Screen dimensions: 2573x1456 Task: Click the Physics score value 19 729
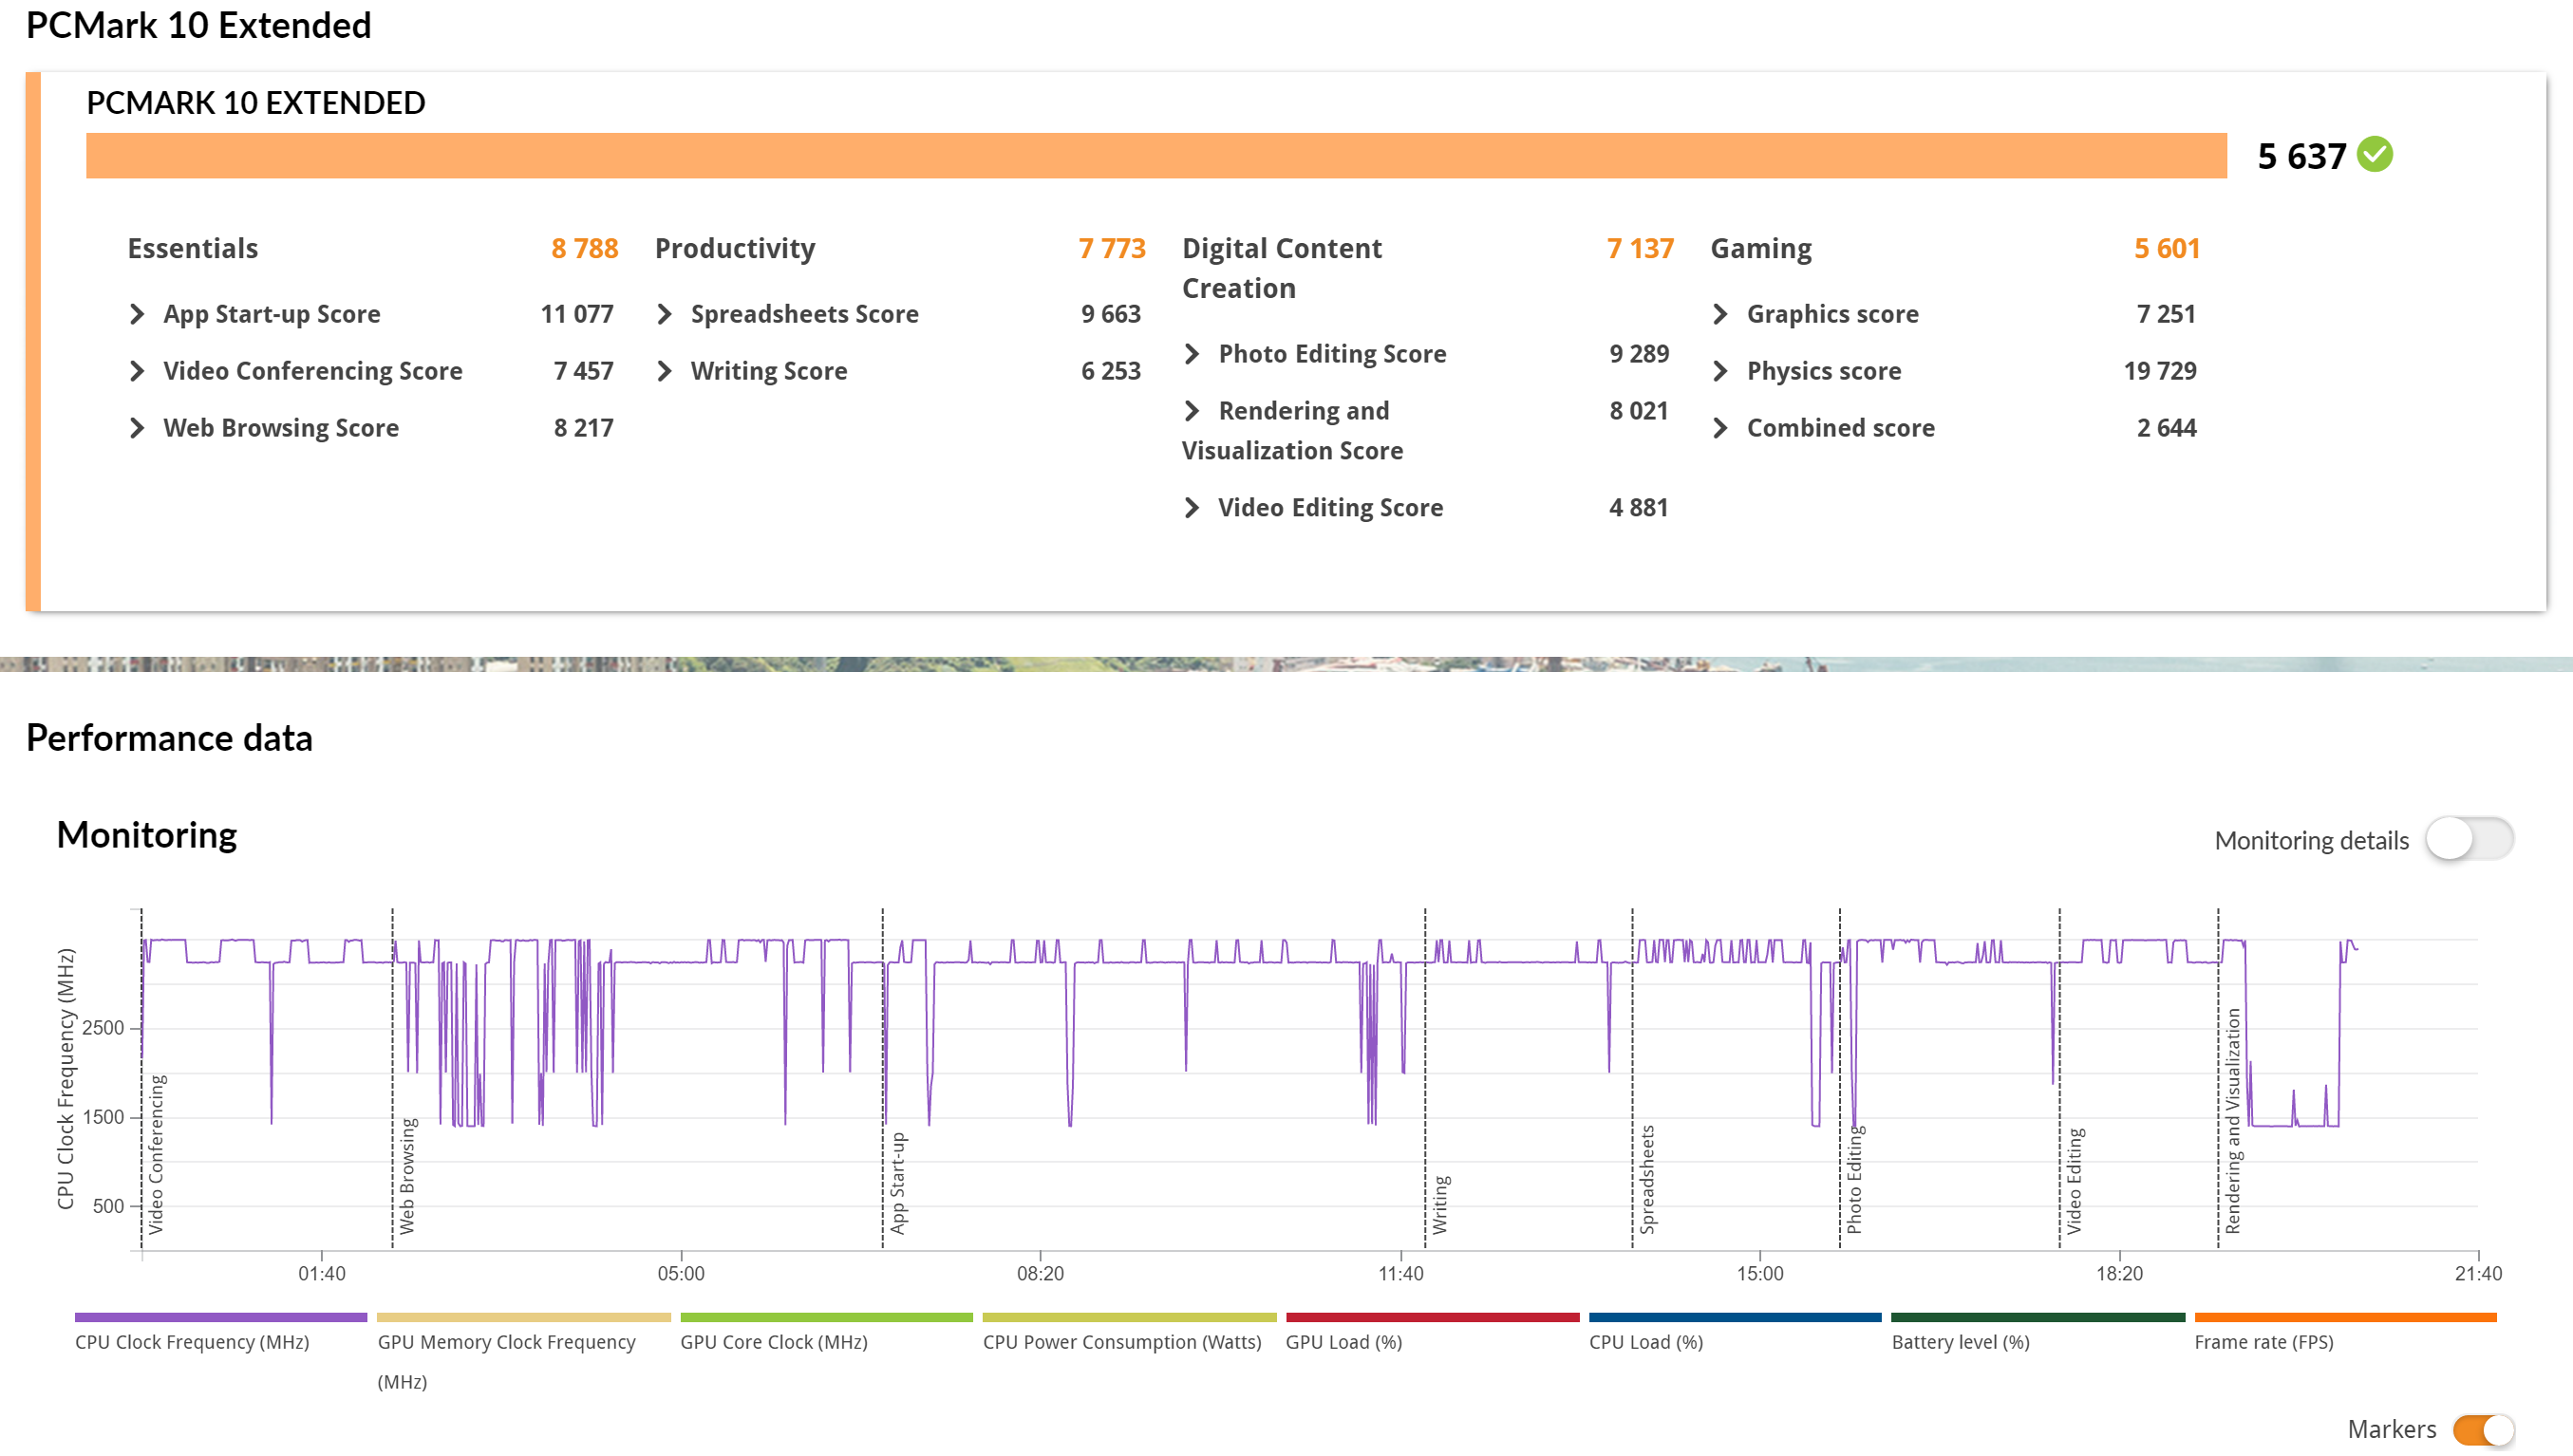pos(2160,371)
